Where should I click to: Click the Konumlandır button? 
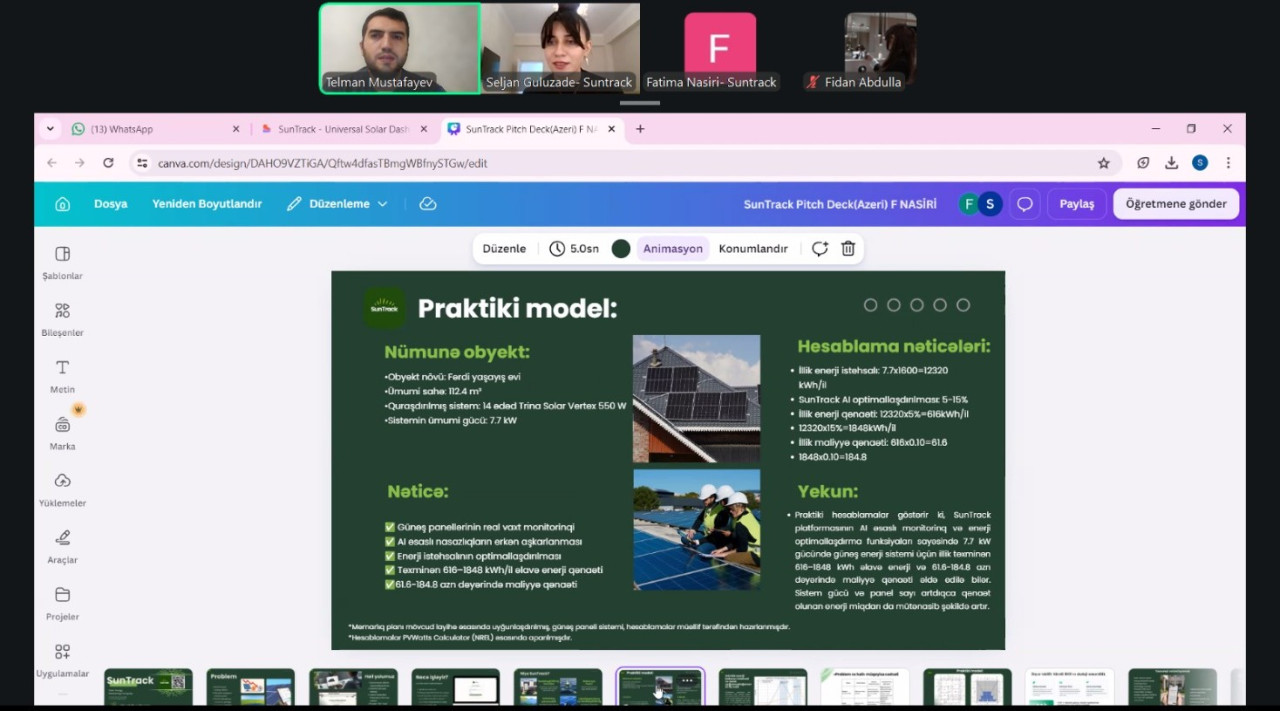(x=753, y=249)
